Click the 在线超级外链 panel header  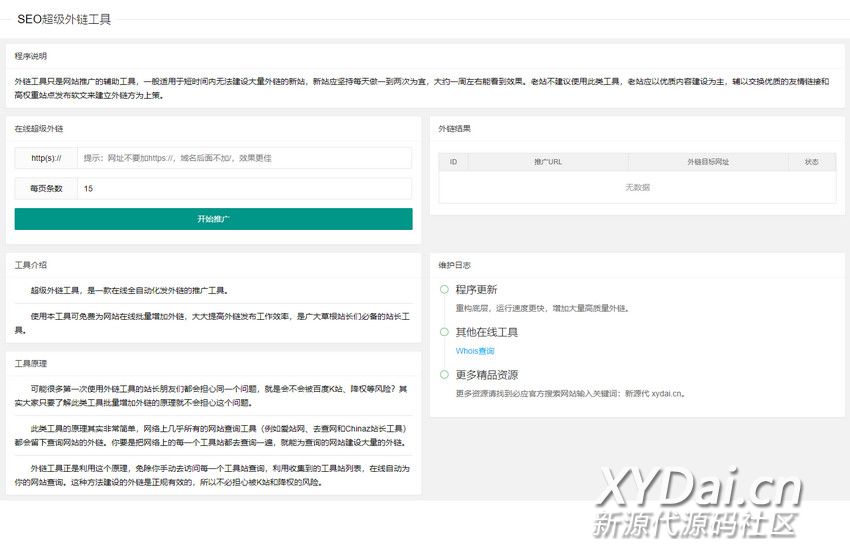pyautogui.click(x=38, y=129)
